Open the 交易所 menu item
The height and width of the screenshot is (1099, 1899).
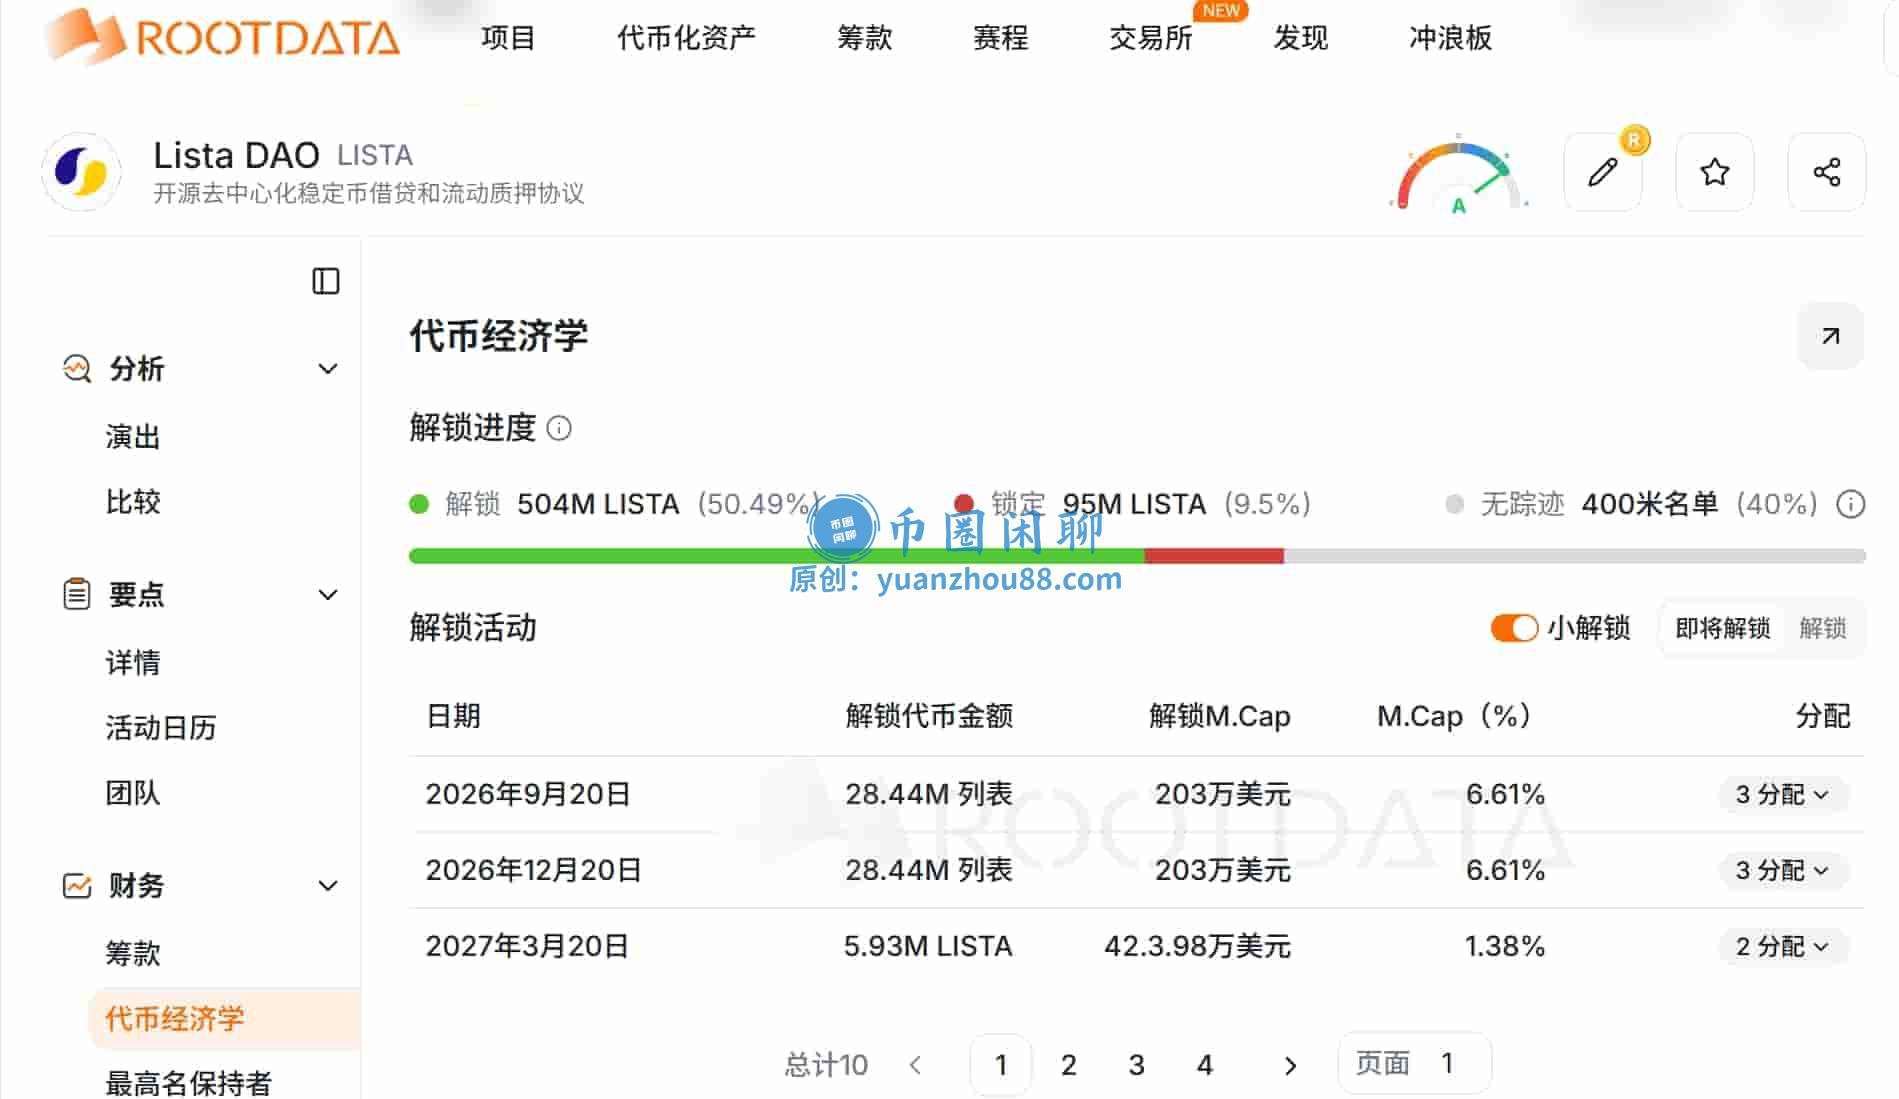click(x=1151, y=38)
